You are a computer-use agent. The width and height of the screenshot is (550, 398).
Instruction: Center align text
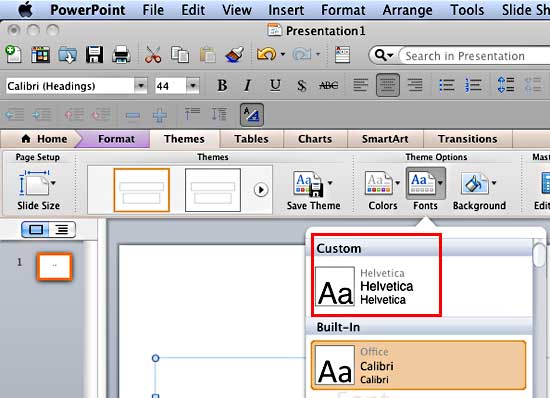[x=388, y=85]
